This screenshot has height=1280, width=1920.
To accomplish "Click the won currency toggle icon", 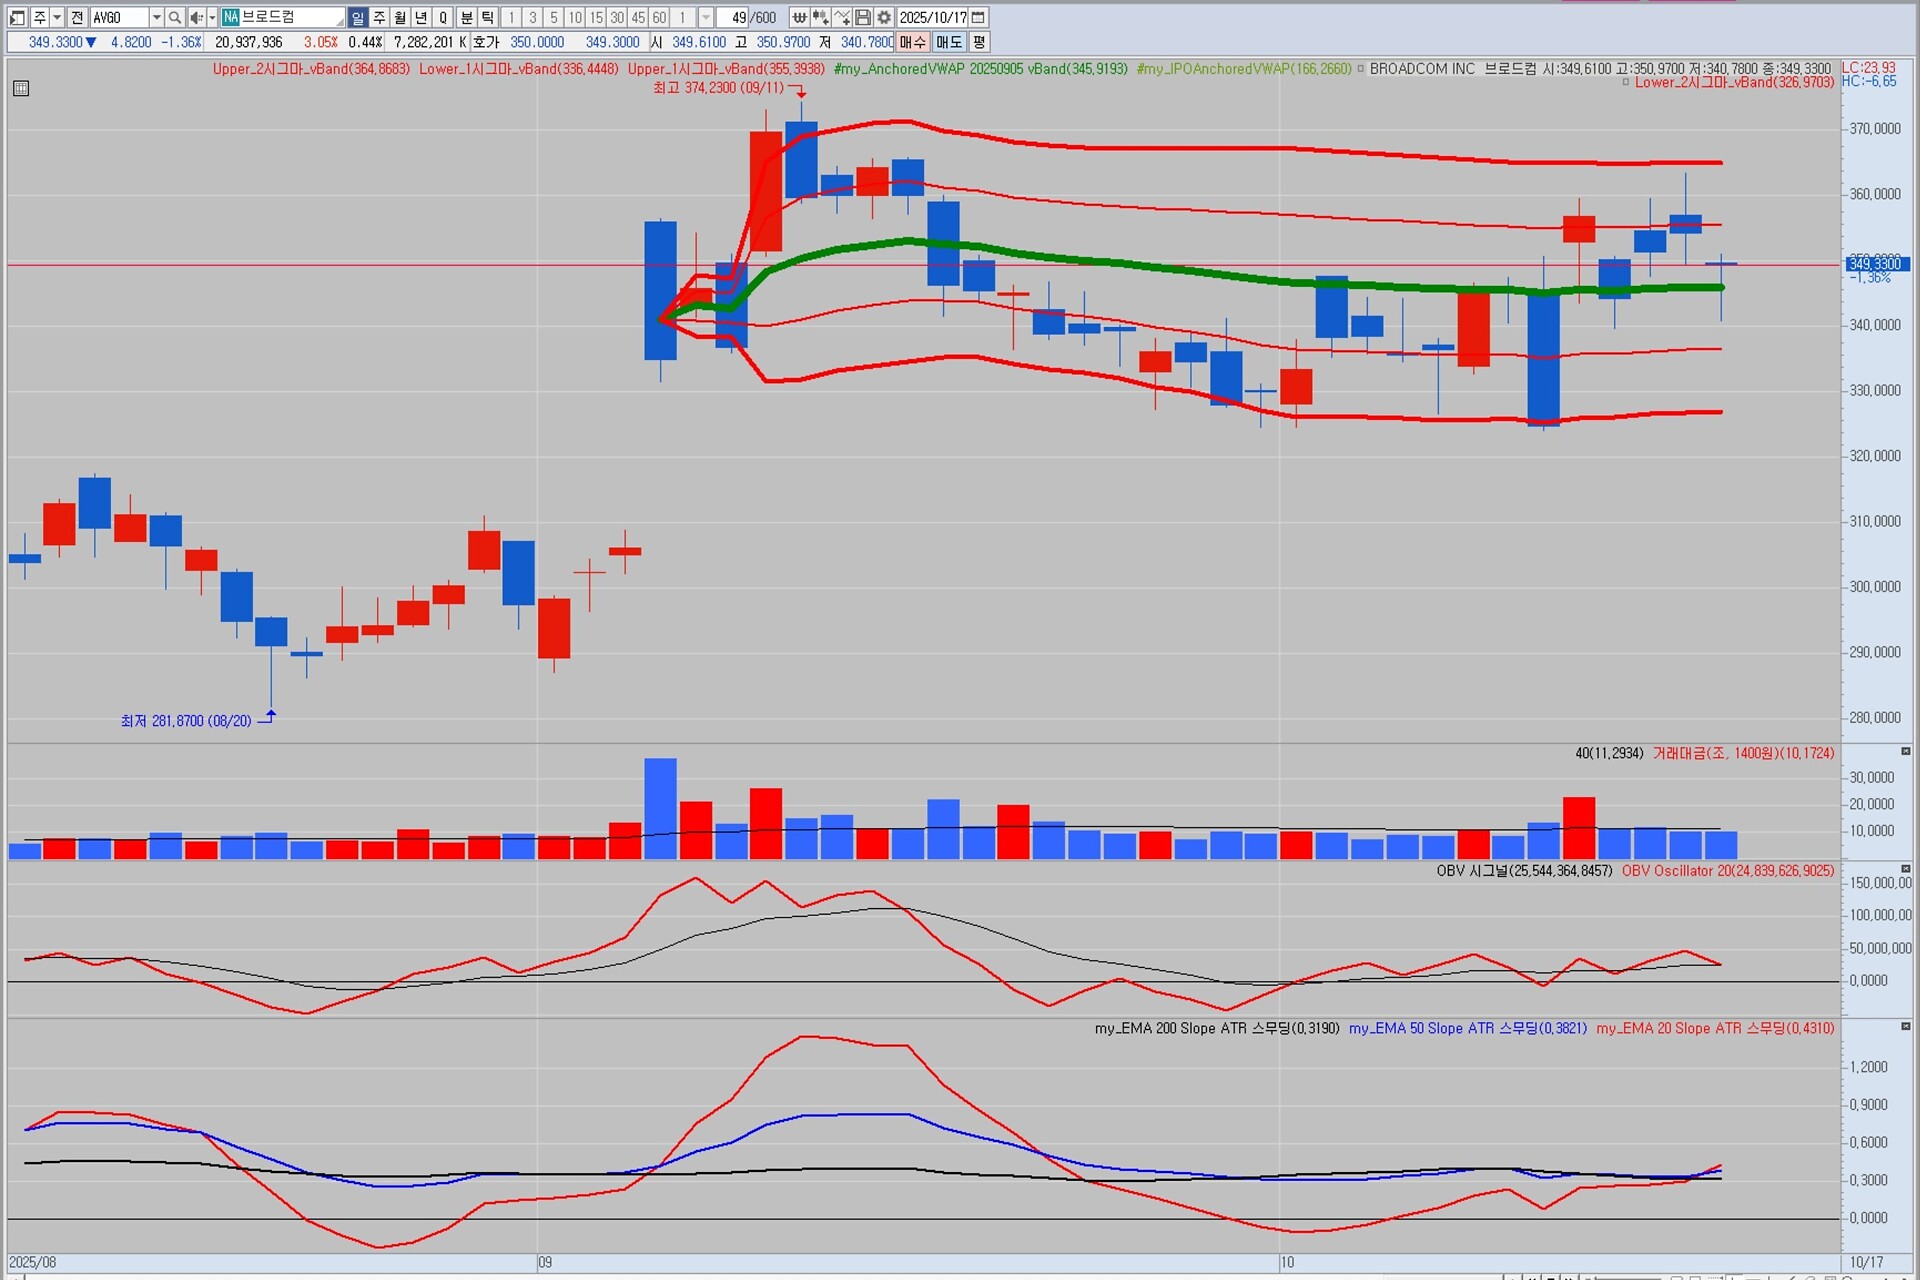I will coord(799,17).
